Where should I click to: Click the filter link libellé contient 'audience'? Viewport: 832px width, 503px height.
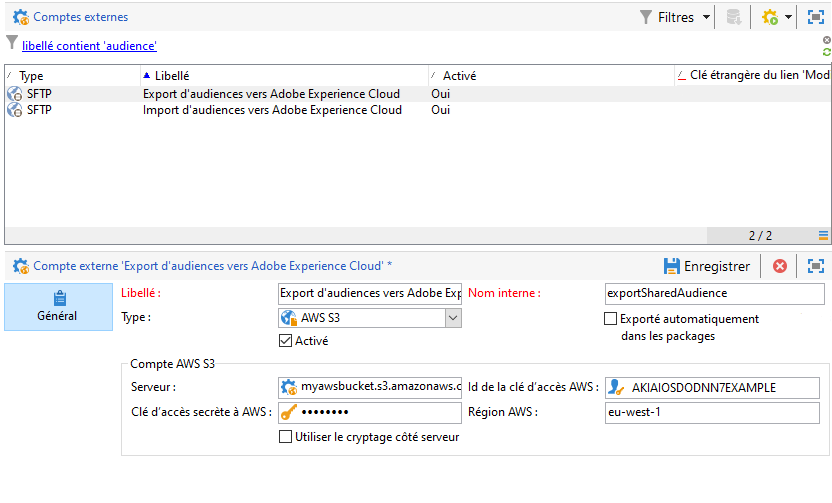pyautogui.click(x=89, y=46)
